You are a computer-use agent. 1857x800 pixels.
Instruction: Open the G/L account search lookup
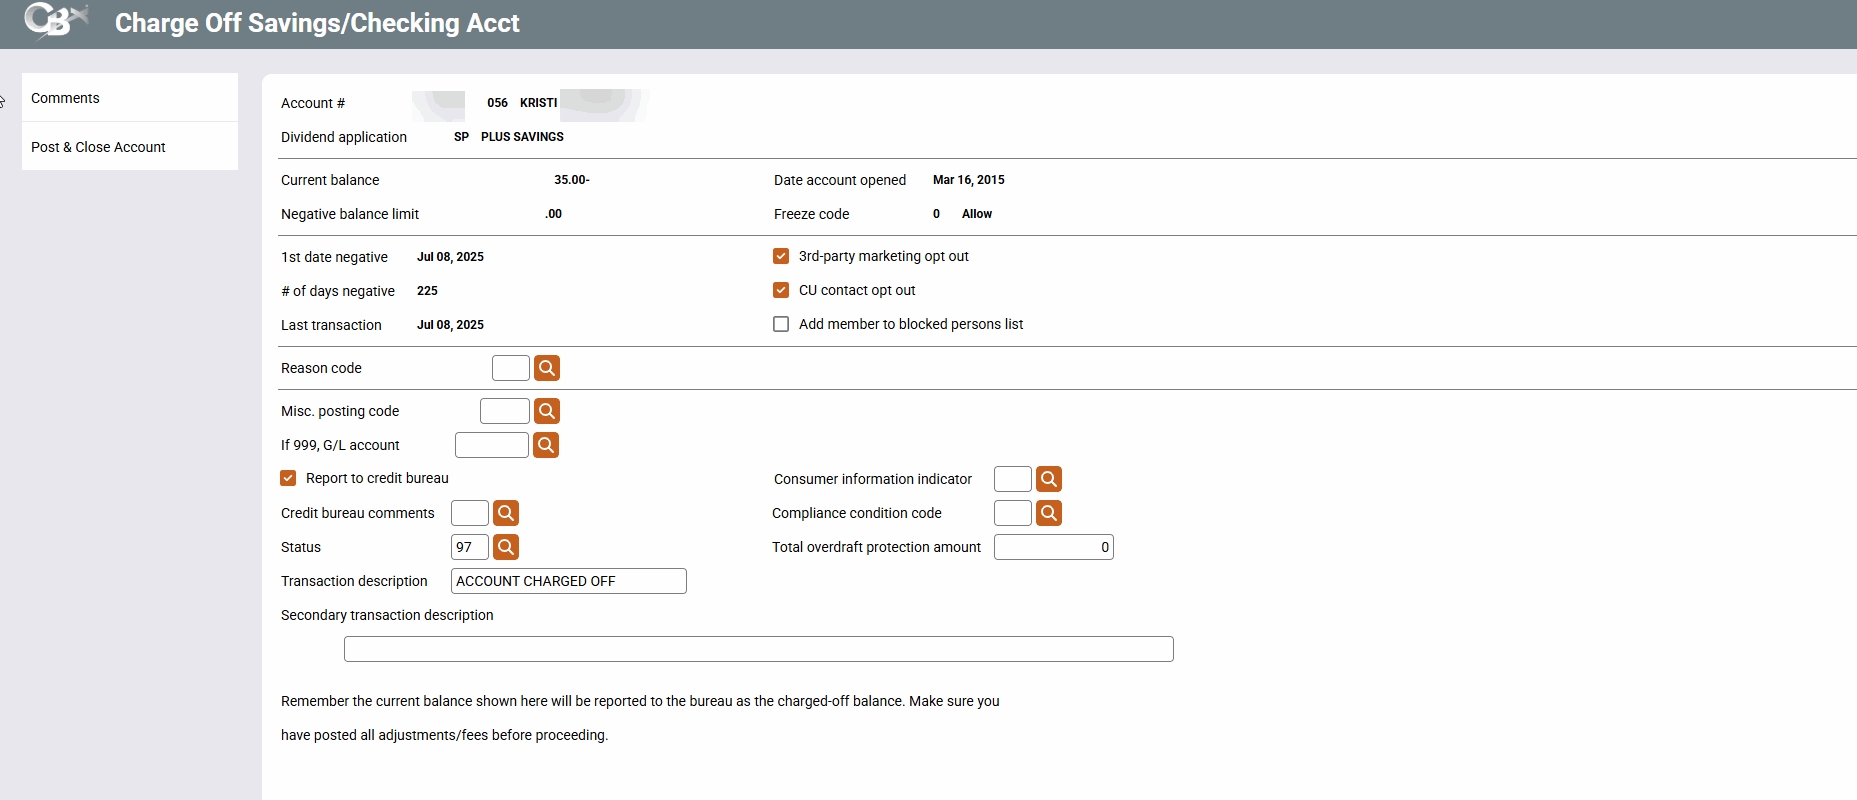coord(545,445)
